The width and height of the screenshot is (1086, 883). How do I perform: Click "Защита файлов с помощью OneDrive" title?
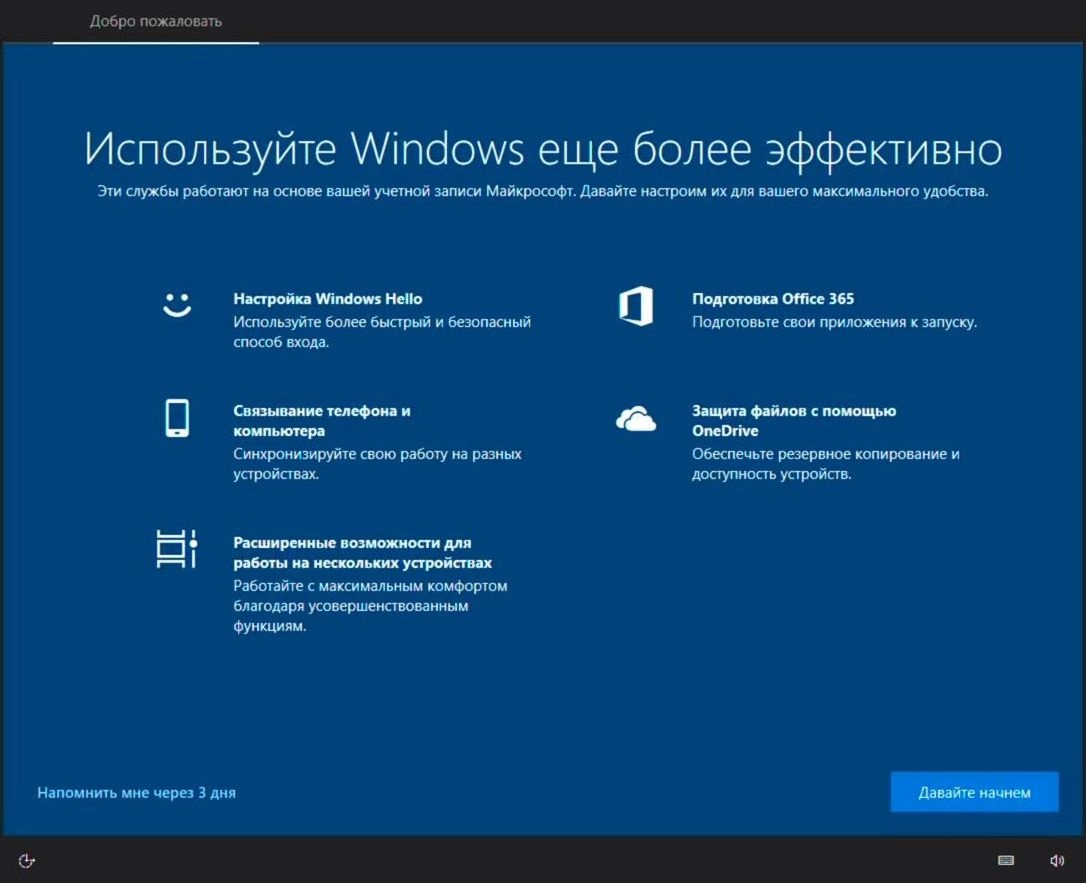tap(793, 421)
